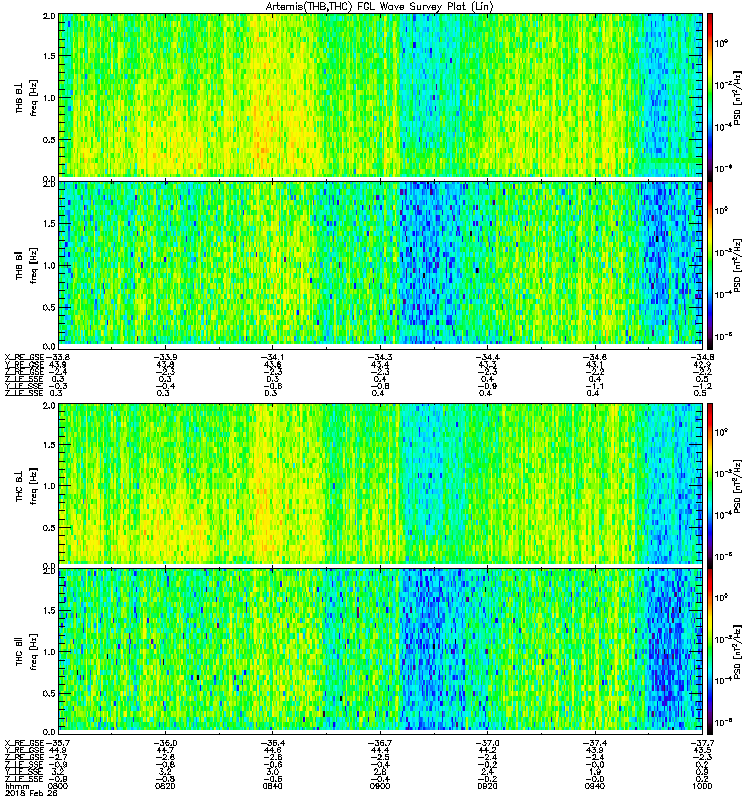Click the X_RE_GSE value '-37.4' under THC panels
The image size is (750, 800).
595,743
